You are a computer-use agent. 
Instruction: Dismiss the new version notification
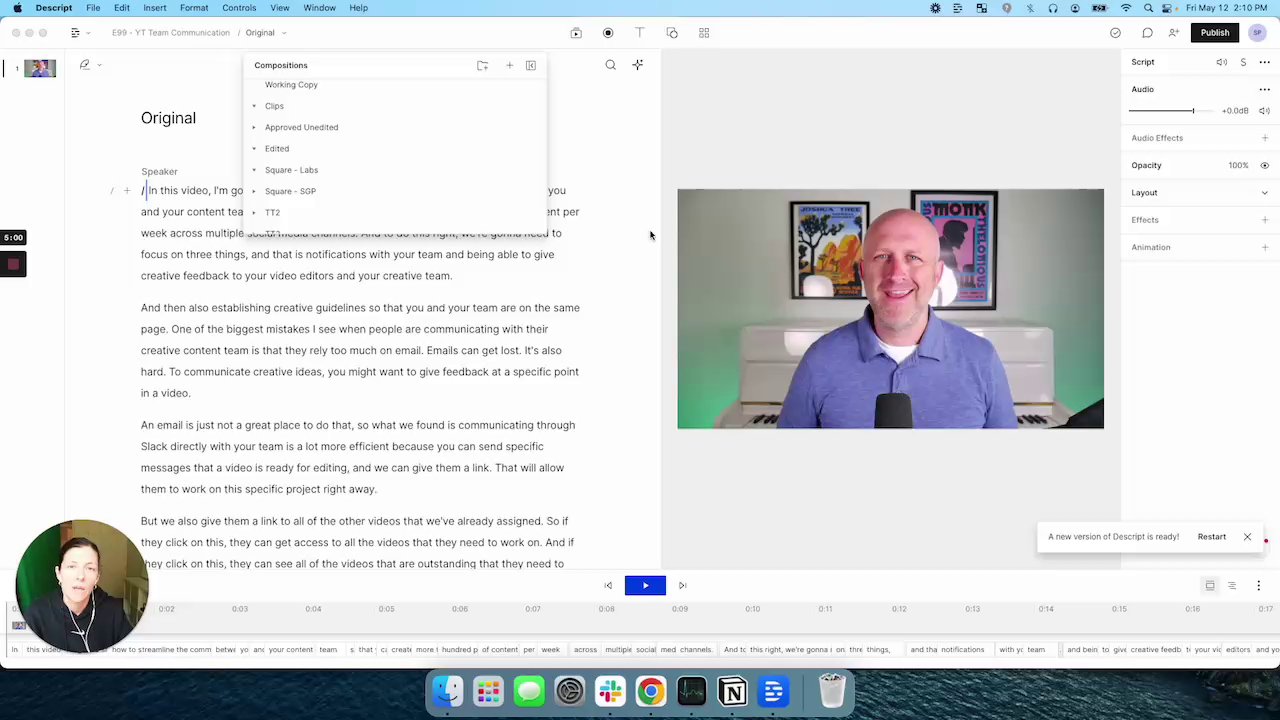pyautogui.click(x=1247, y=537)
